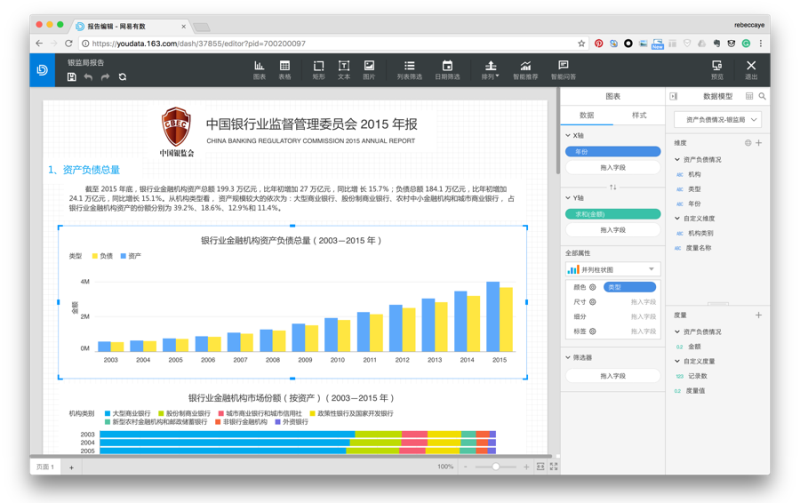800x503 pixels.
Task: Fit the canvas to the window
Action: (x=540, y=467)
